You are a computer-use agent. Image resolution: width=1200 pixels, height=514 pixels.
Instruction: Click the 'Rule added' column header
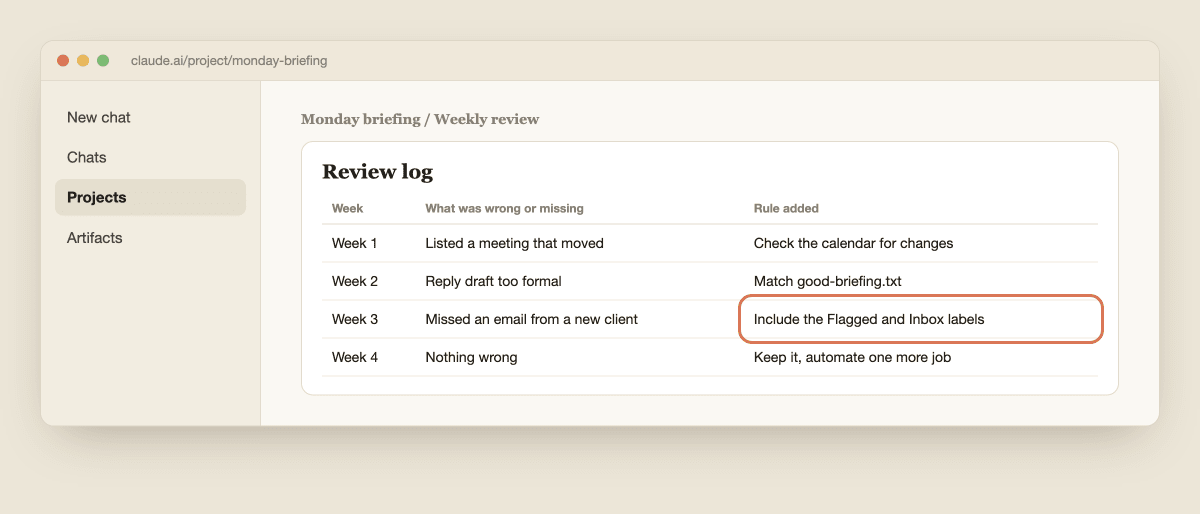tap(786, 208)
